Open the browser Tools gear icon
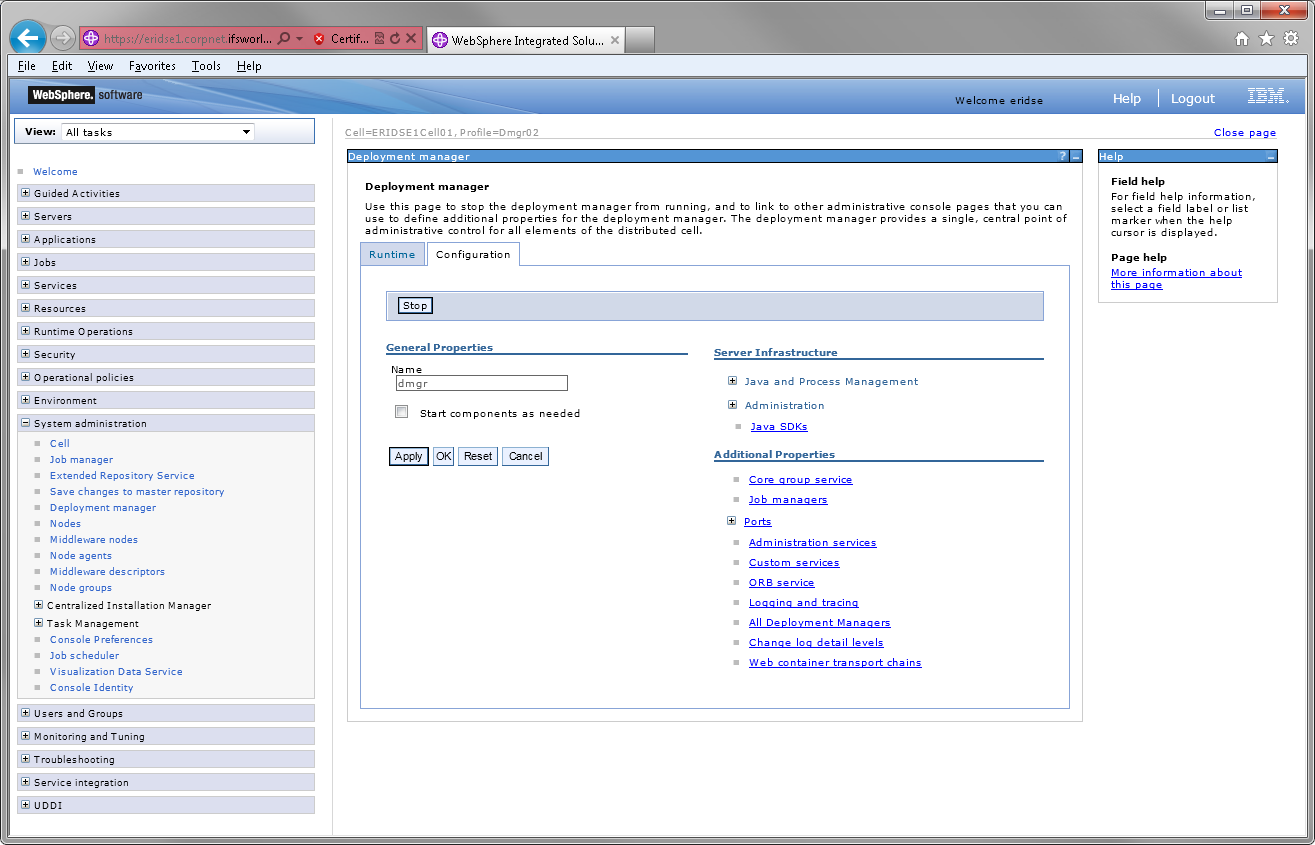 (x=1291, y=39)
